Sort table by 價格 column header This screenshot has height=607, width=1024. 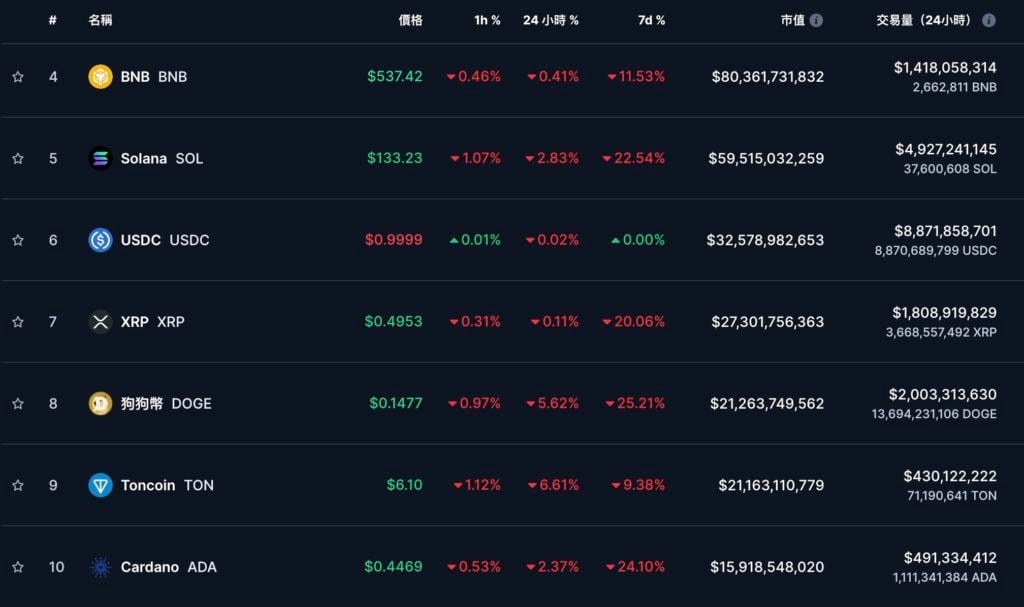410,20
